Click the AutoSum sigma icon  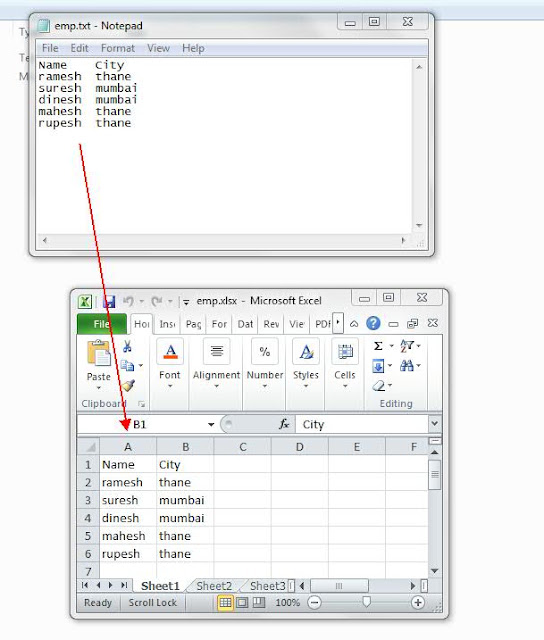coord(378,346)
